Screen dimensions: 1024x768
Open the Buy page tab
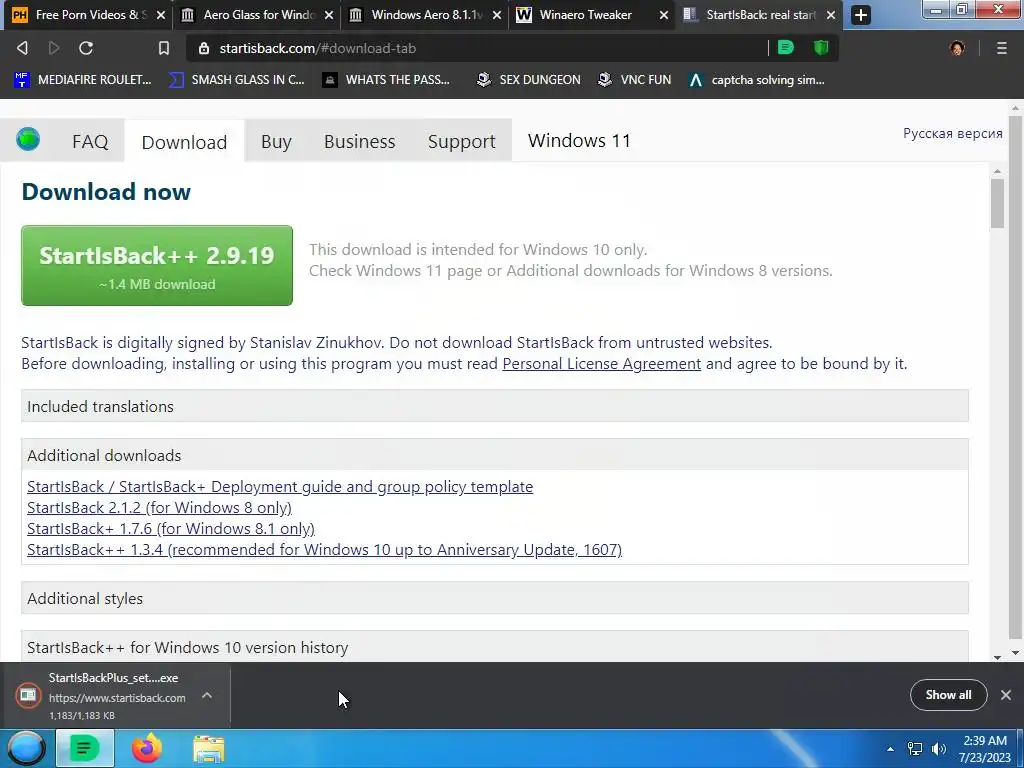click(x=276, y=141)
